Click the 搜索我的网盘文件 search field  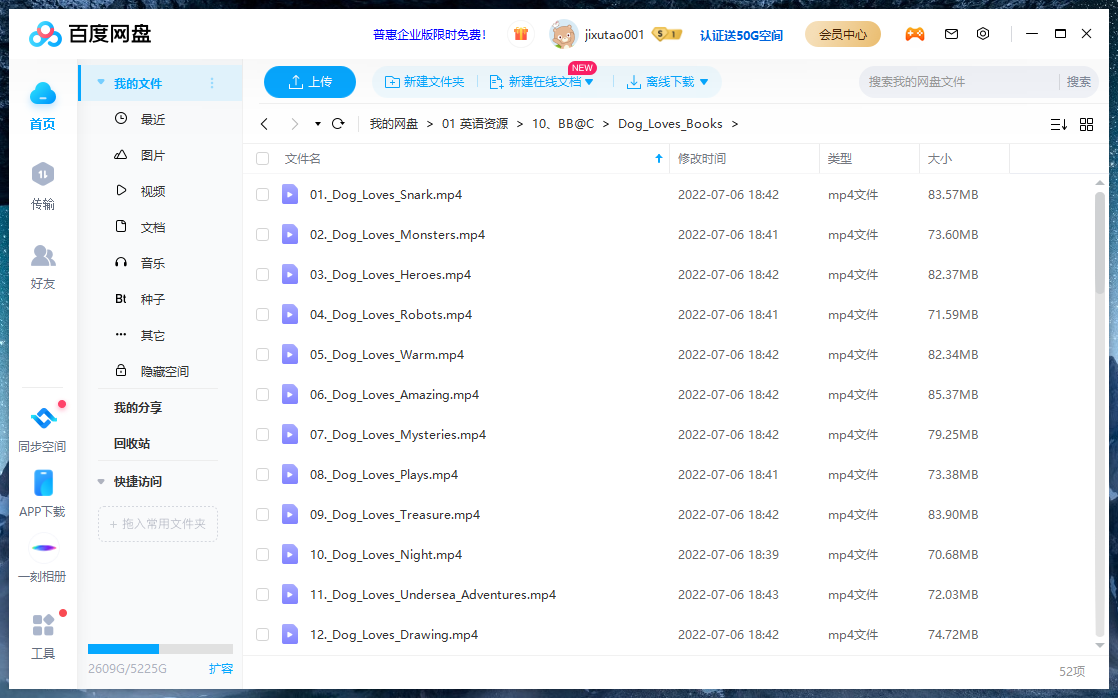pos(958,82)
